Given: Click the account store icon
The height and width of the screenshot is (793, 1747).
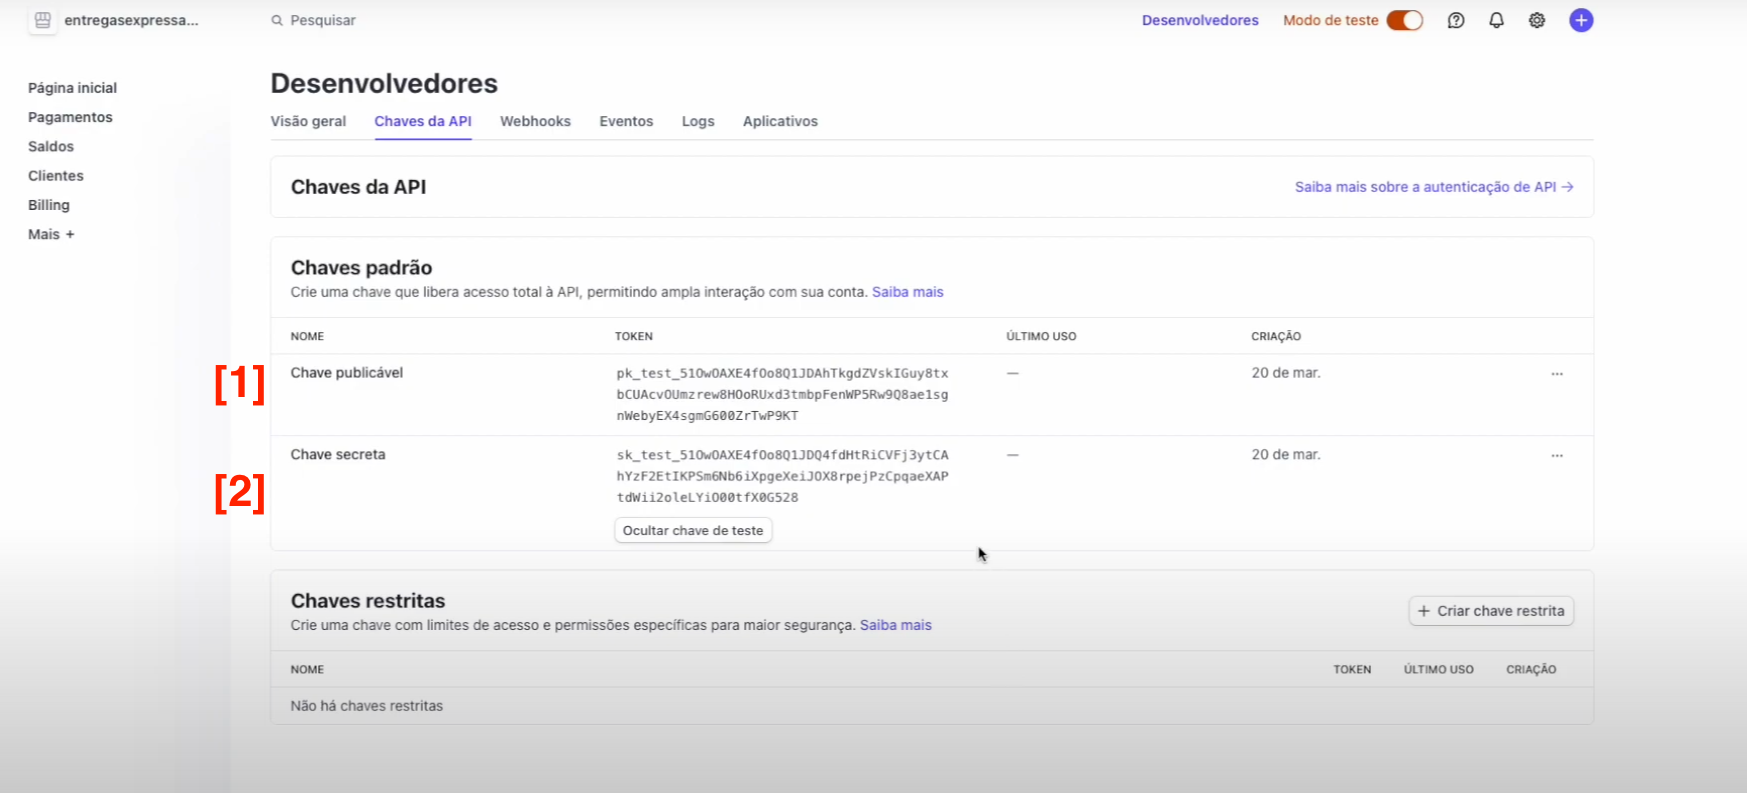Looking at the screenshot, I should pyautogui.click(x=42, y=20).
